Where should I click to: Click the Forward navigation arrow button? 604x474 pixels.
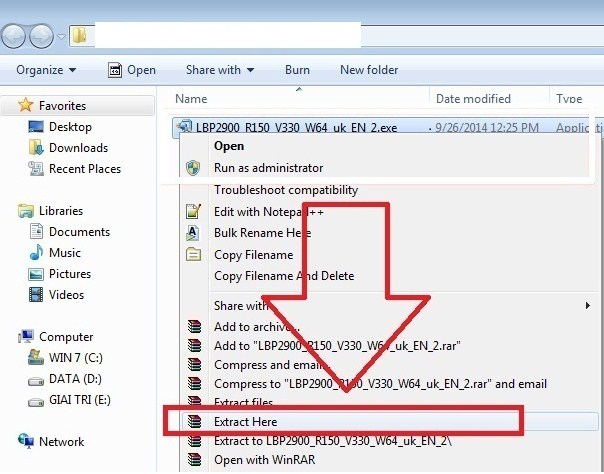(41, 36)
